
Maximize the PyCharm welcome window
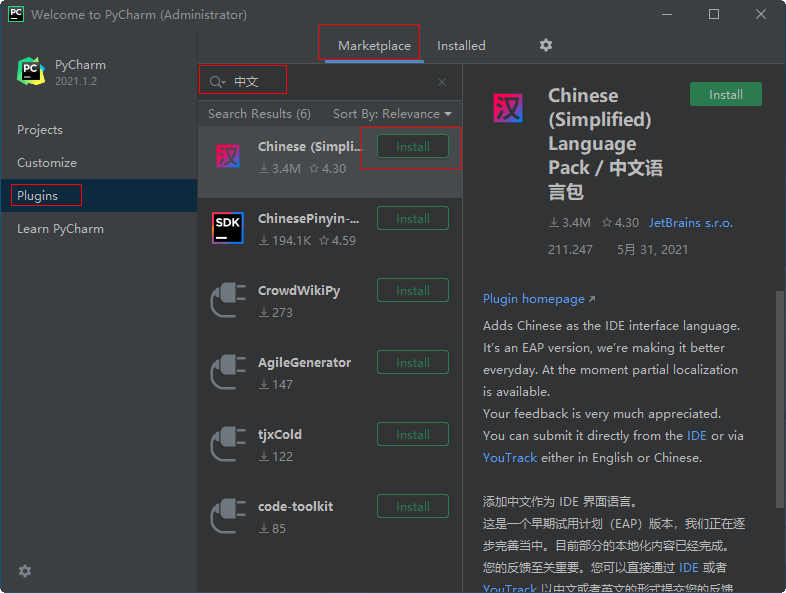point(714,14)
